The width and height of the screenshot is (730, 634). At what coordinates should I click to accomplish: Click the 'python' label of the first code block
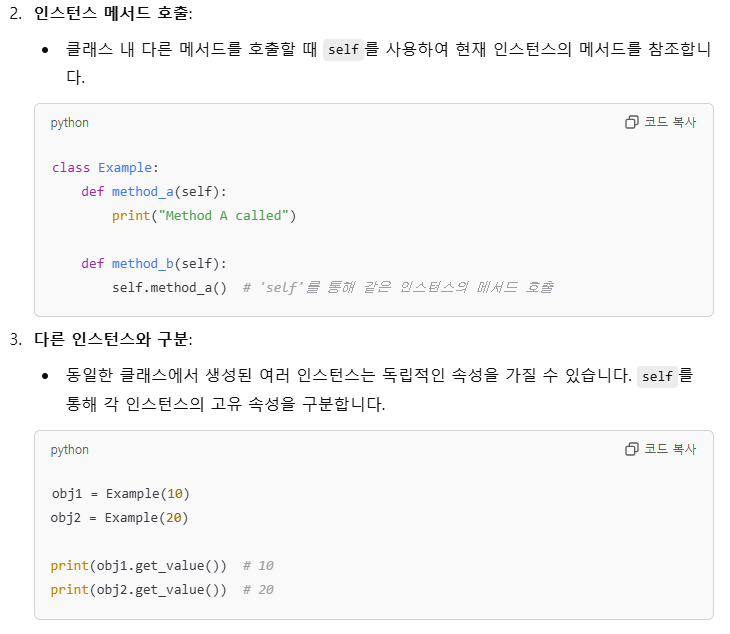69,122
